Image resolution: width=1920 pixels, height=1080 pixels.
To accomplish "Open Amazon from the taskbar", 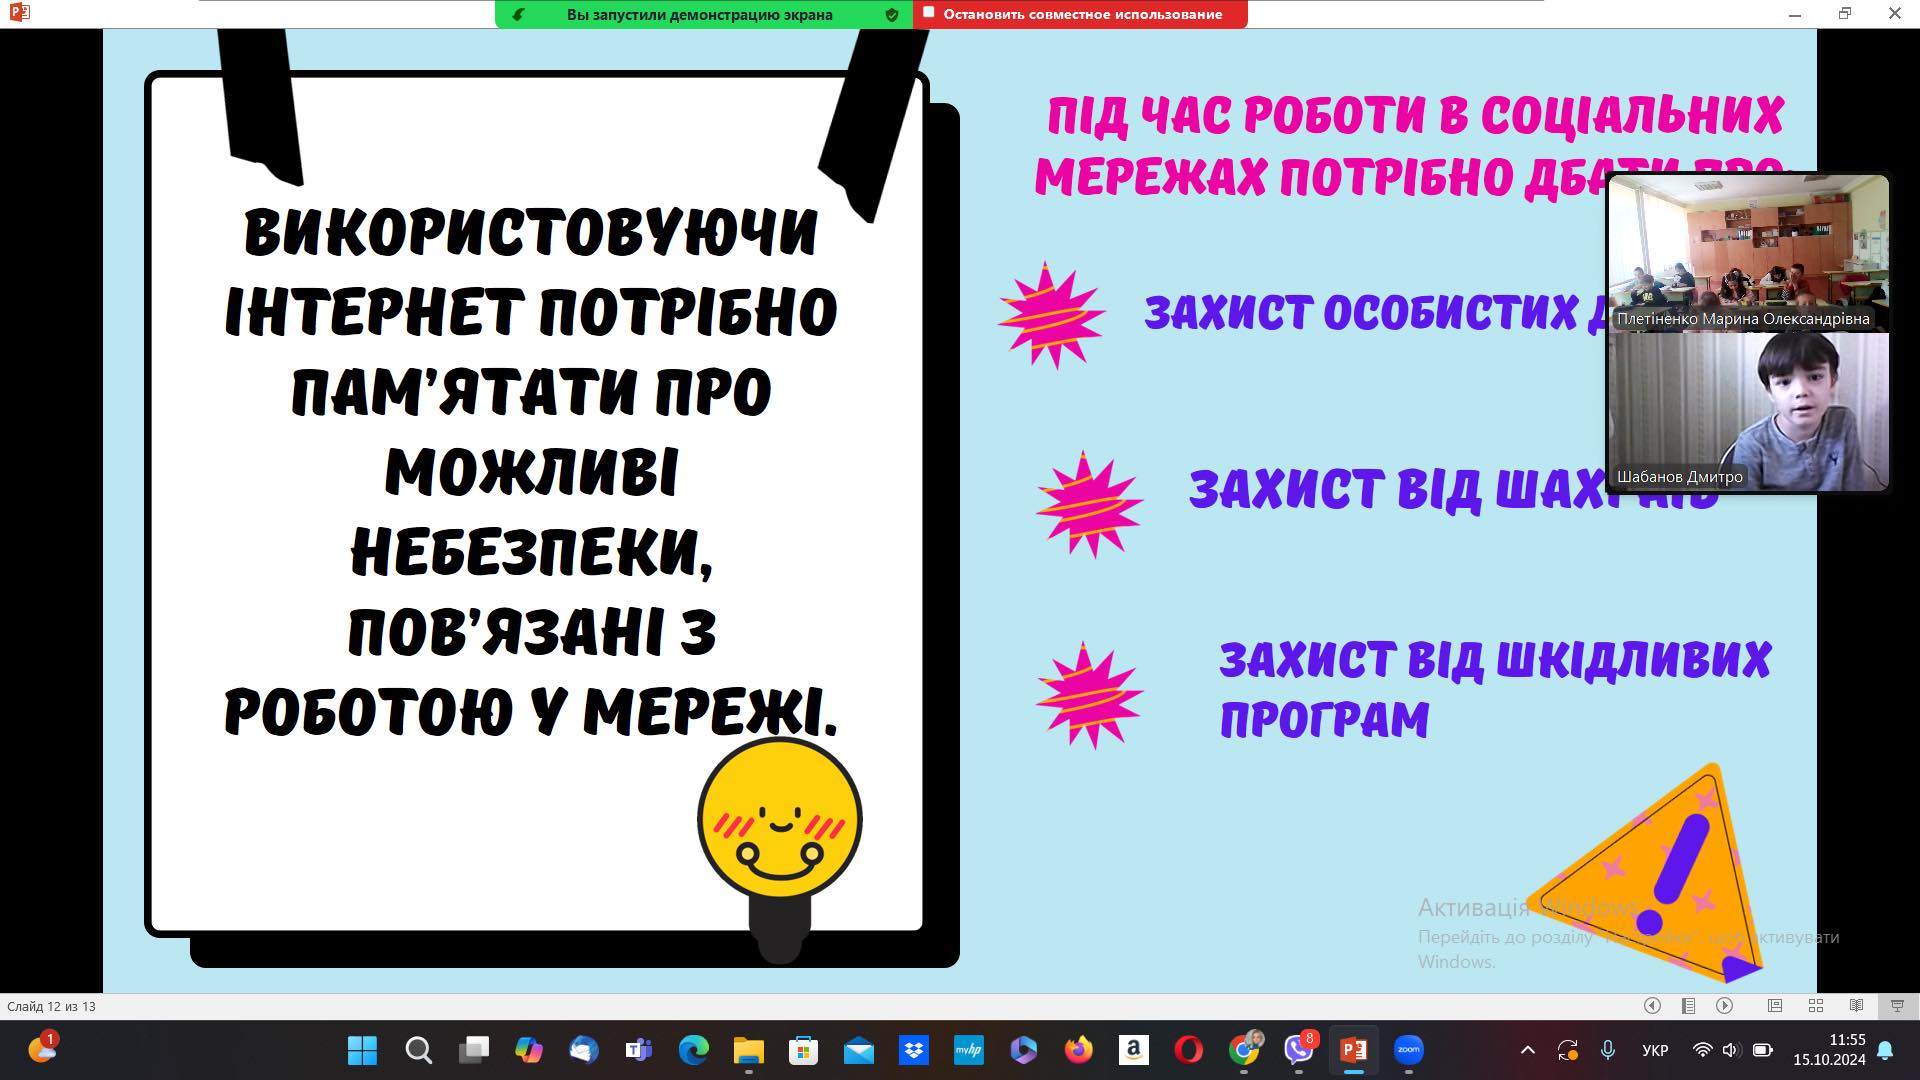I will (x=1133, y=1050).
